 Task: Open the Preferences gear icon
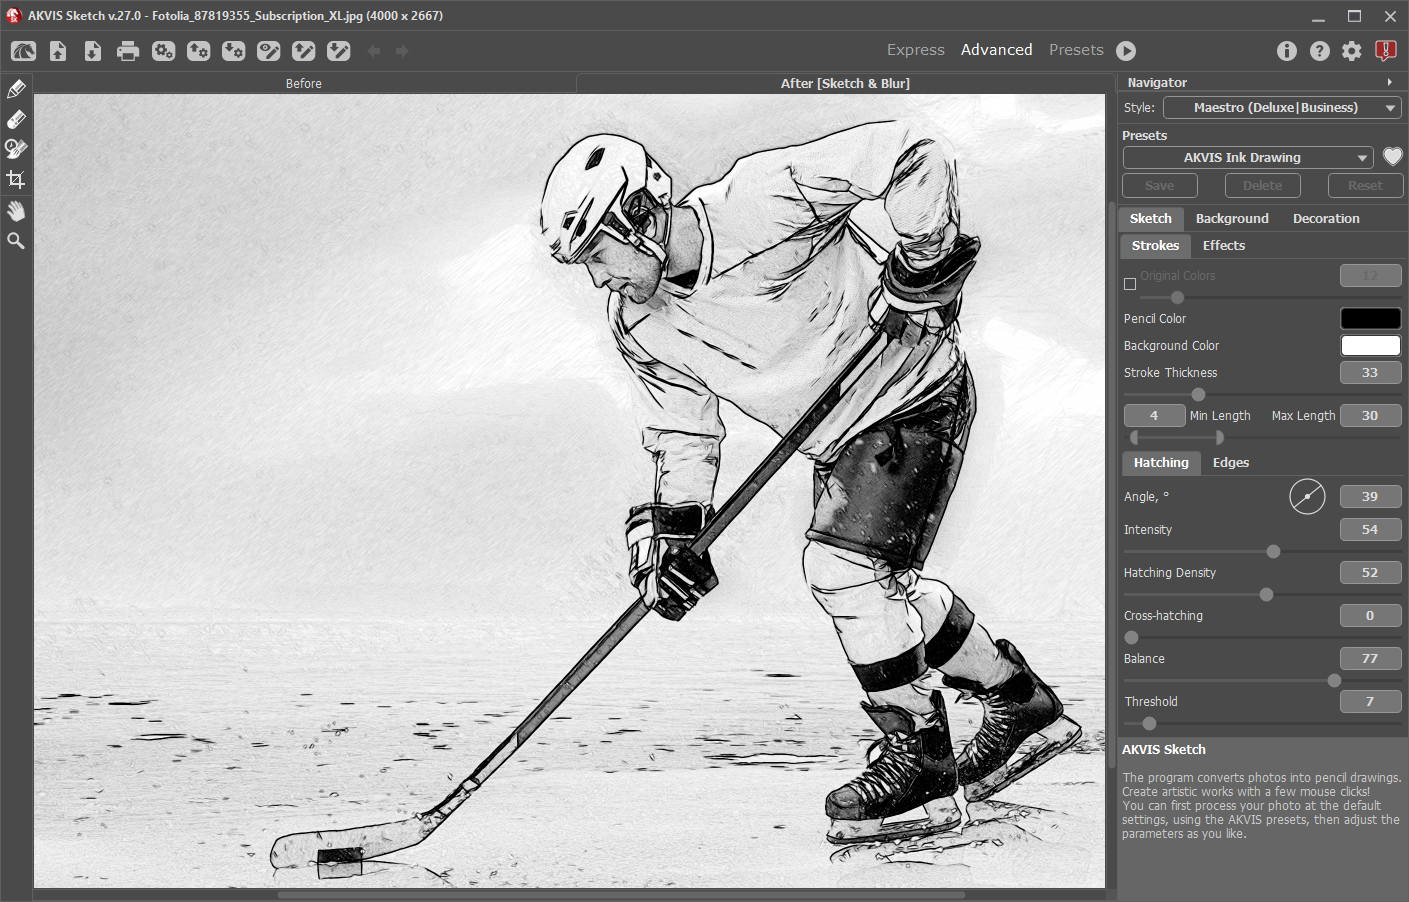tap(1352, 51)
